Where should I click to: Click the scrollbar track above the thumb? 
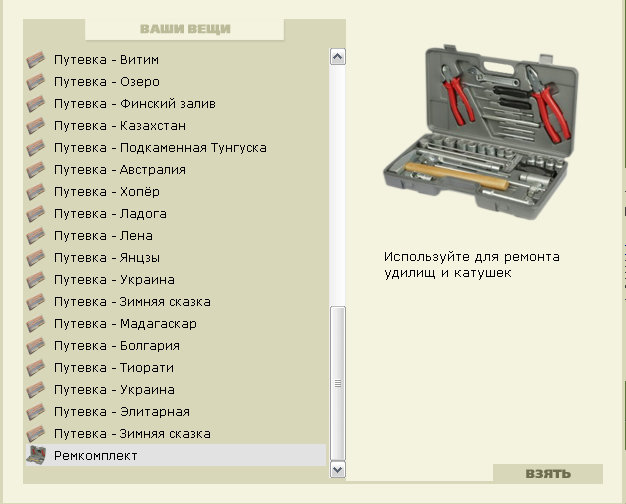pyautogui.click(x=338, y=186)
